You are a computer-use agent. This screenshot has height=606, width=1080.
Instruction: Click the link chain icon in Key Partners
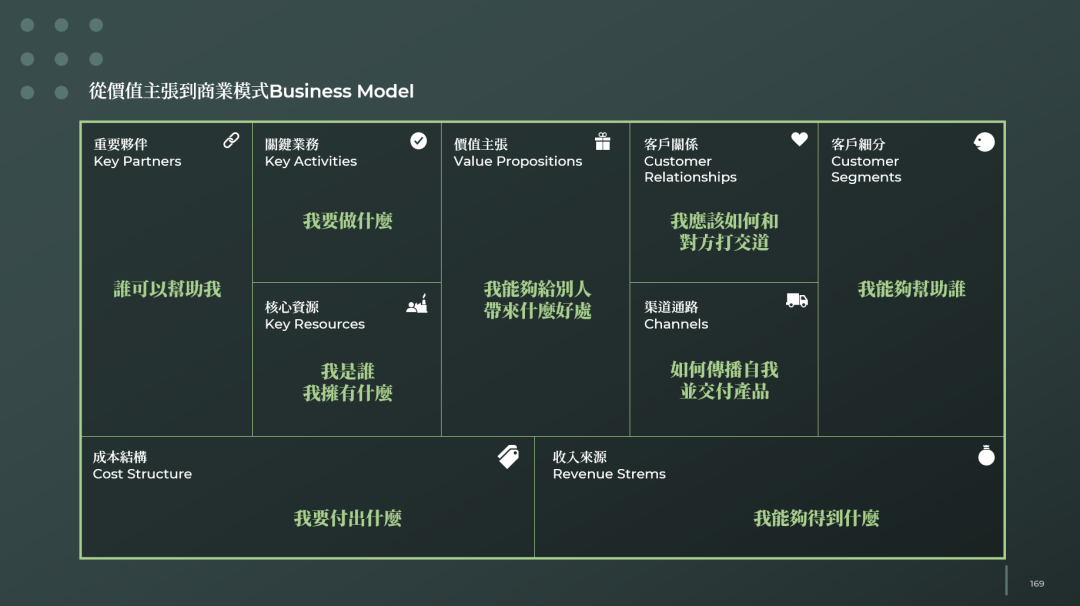(x=231, y=140)
